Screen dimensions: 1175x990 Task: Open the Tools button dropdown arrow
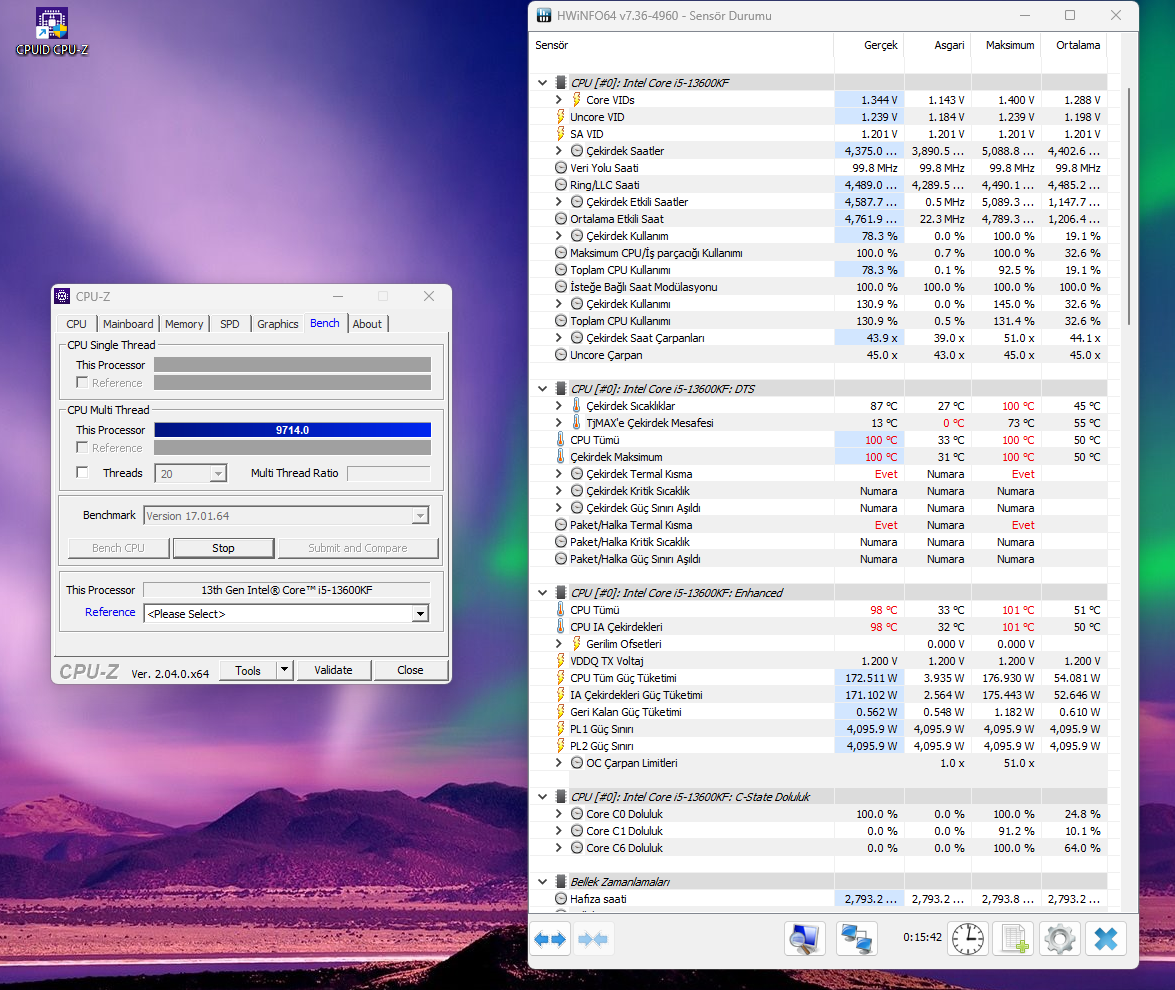click(x=285, y=670)
